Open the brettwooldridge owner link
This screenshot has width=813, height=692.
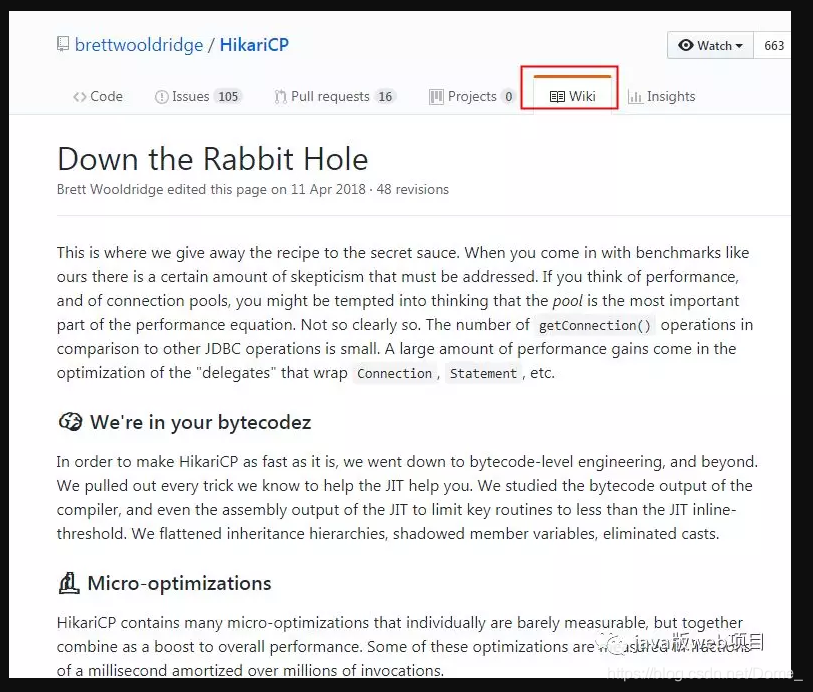click(139, 45)
